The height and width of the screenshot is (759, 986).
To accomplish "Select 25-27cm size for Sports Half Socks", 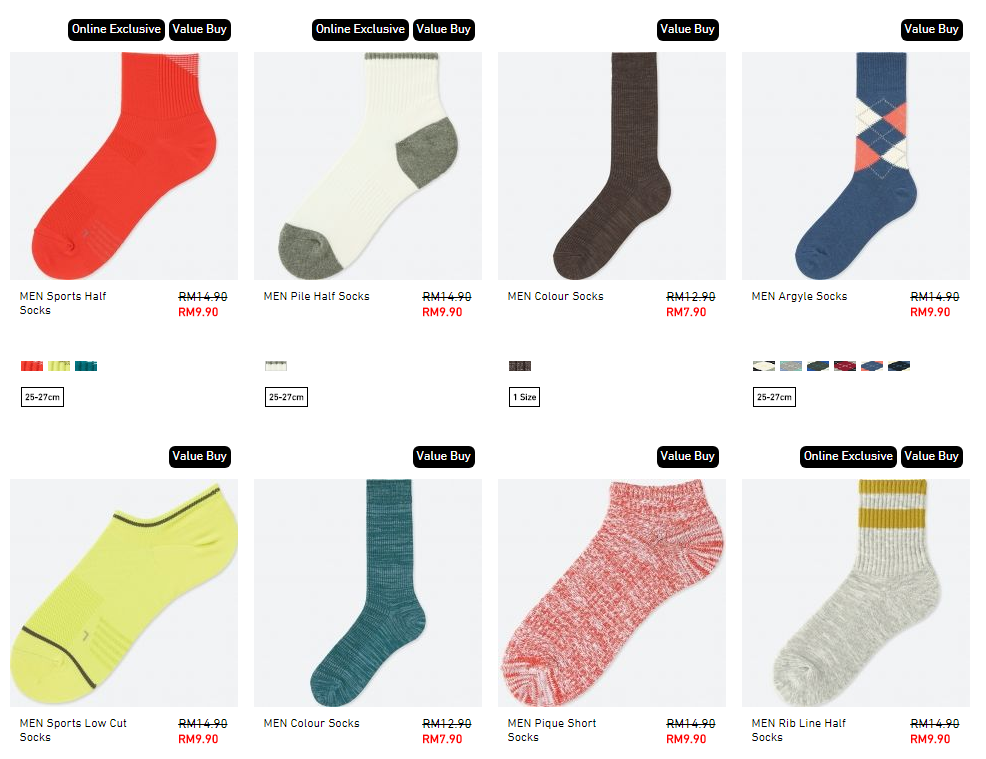I will click(42, 397).
